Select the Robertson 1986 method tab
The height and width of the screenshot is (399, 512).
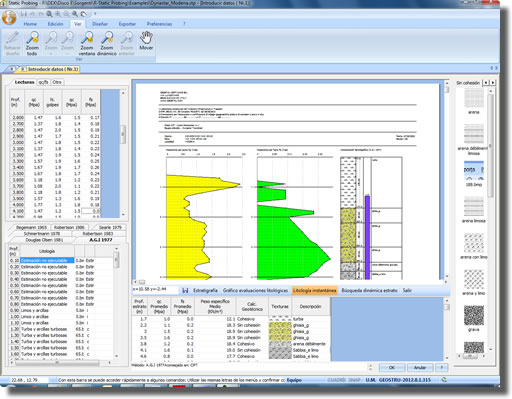[x=69, y=227]
